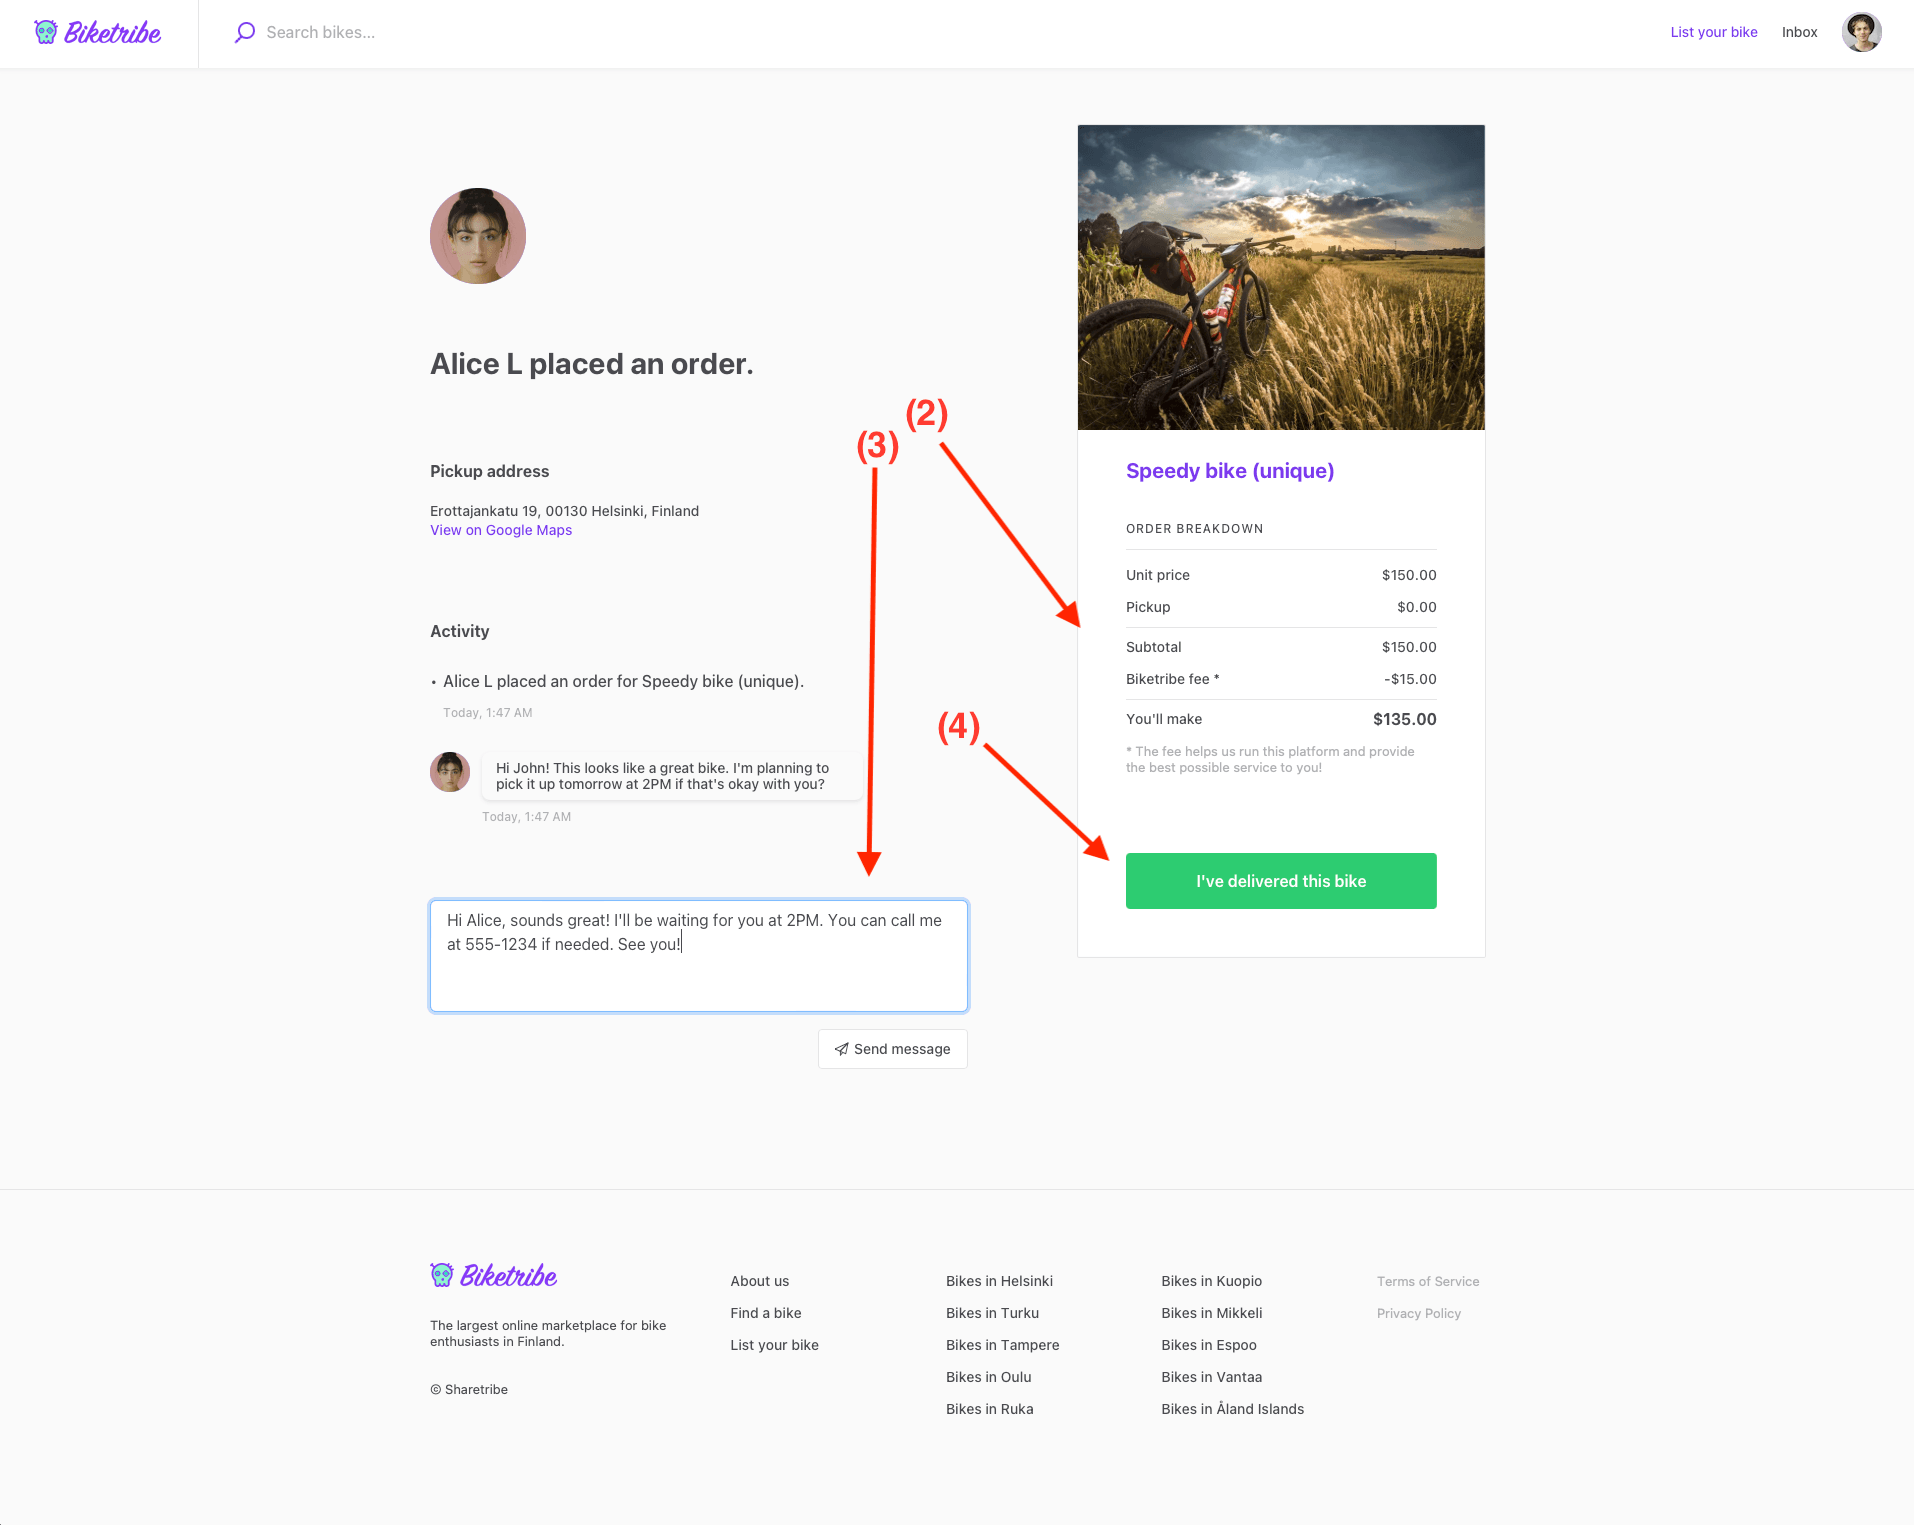The image size is (1914, 1525).
Task: Open the user profile avatar menu
Action: (1861, 33)
